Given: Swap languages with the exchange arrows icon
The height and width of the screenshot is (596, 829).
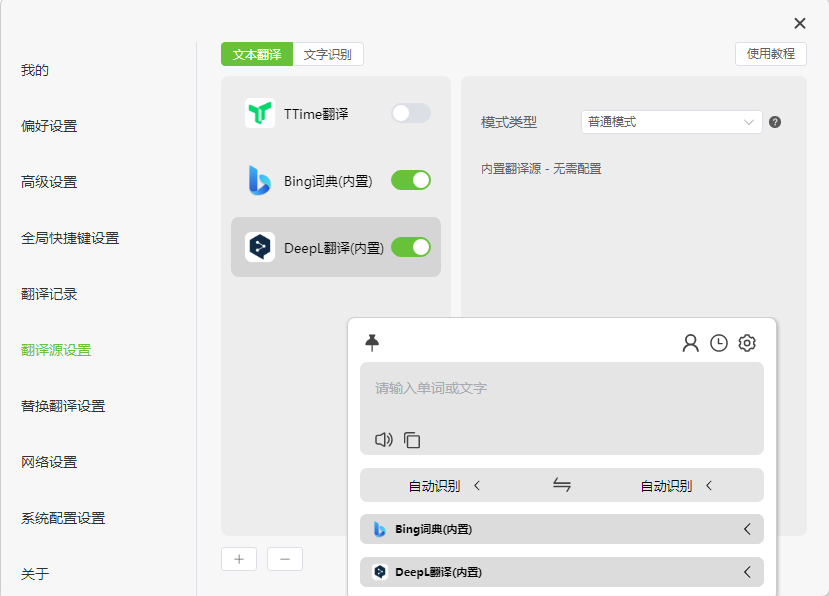Looking at the screenshot, I should 561,484.
